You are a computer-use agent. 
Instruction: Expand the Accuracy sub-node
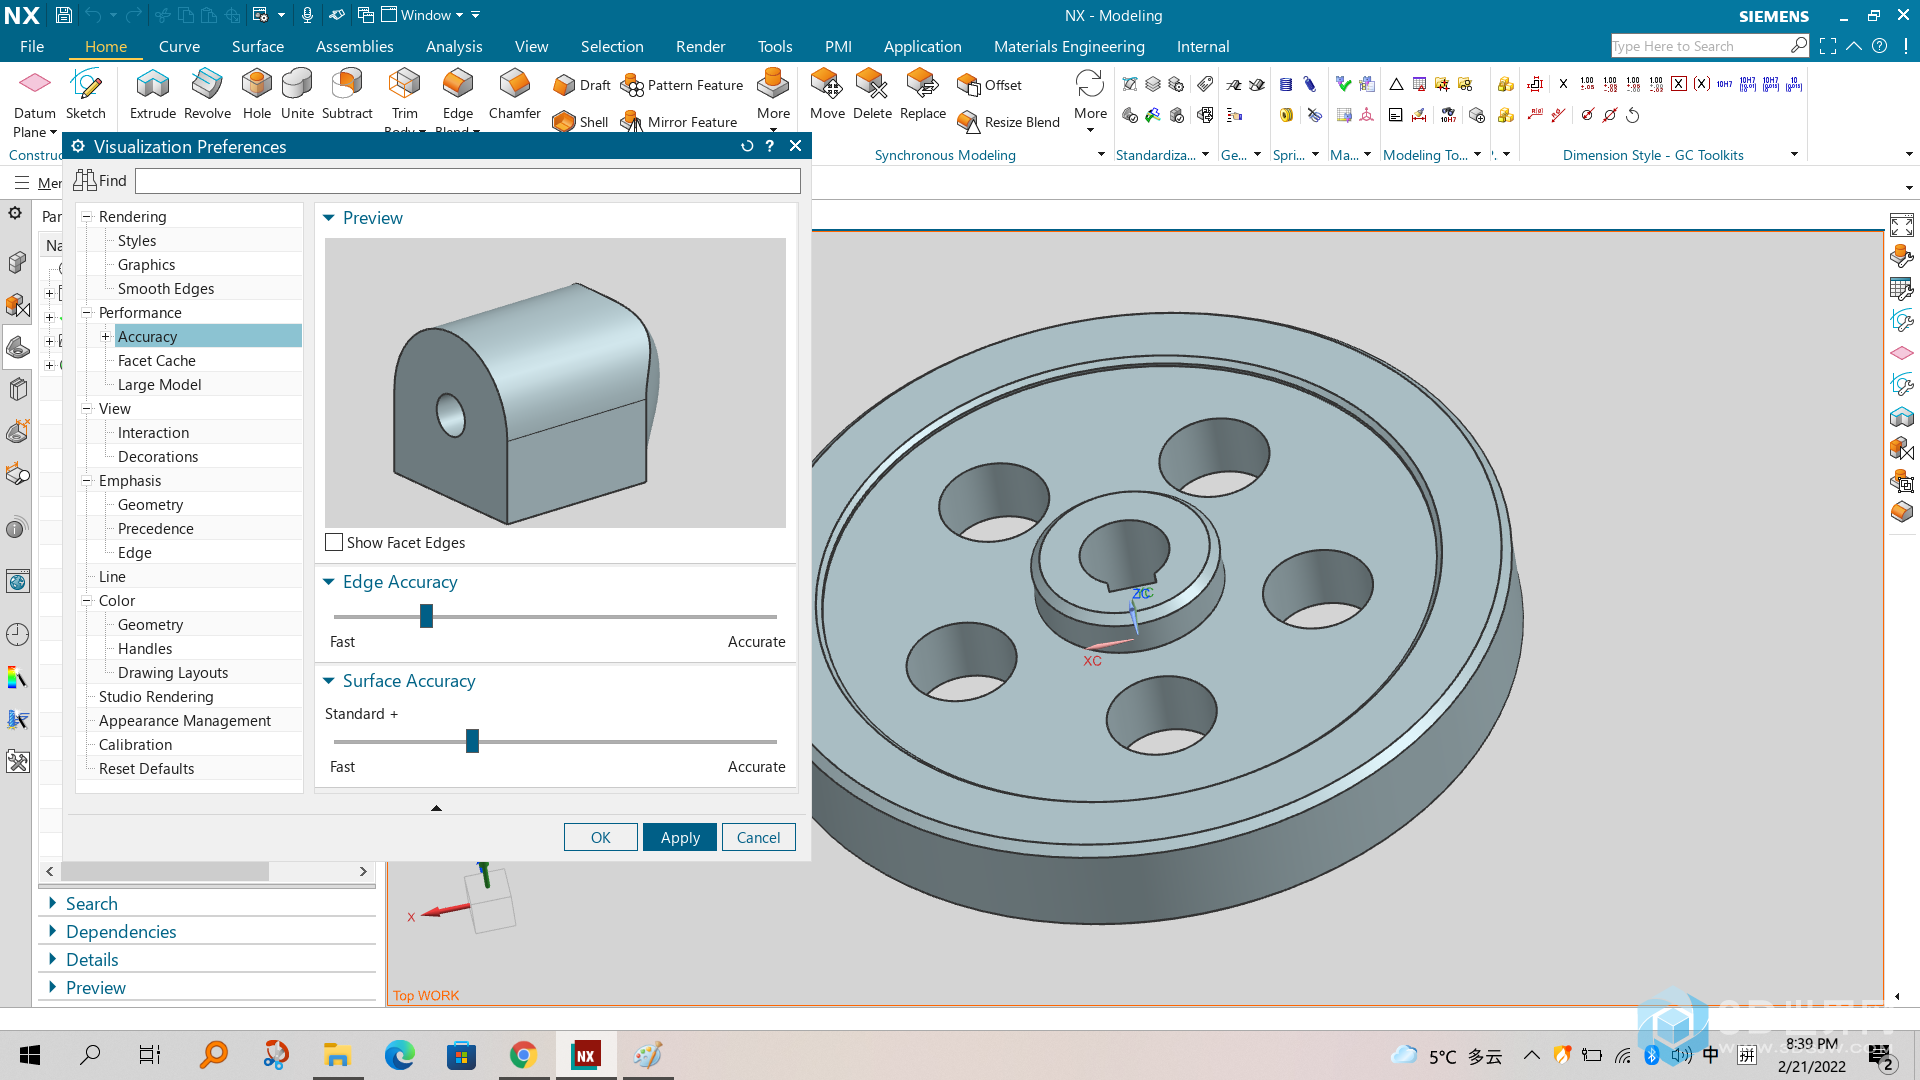105,336
